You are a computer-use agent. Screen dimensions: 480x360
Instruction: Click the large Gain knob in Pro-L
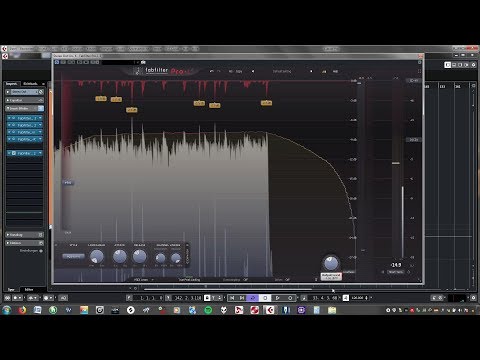[331, 263]
